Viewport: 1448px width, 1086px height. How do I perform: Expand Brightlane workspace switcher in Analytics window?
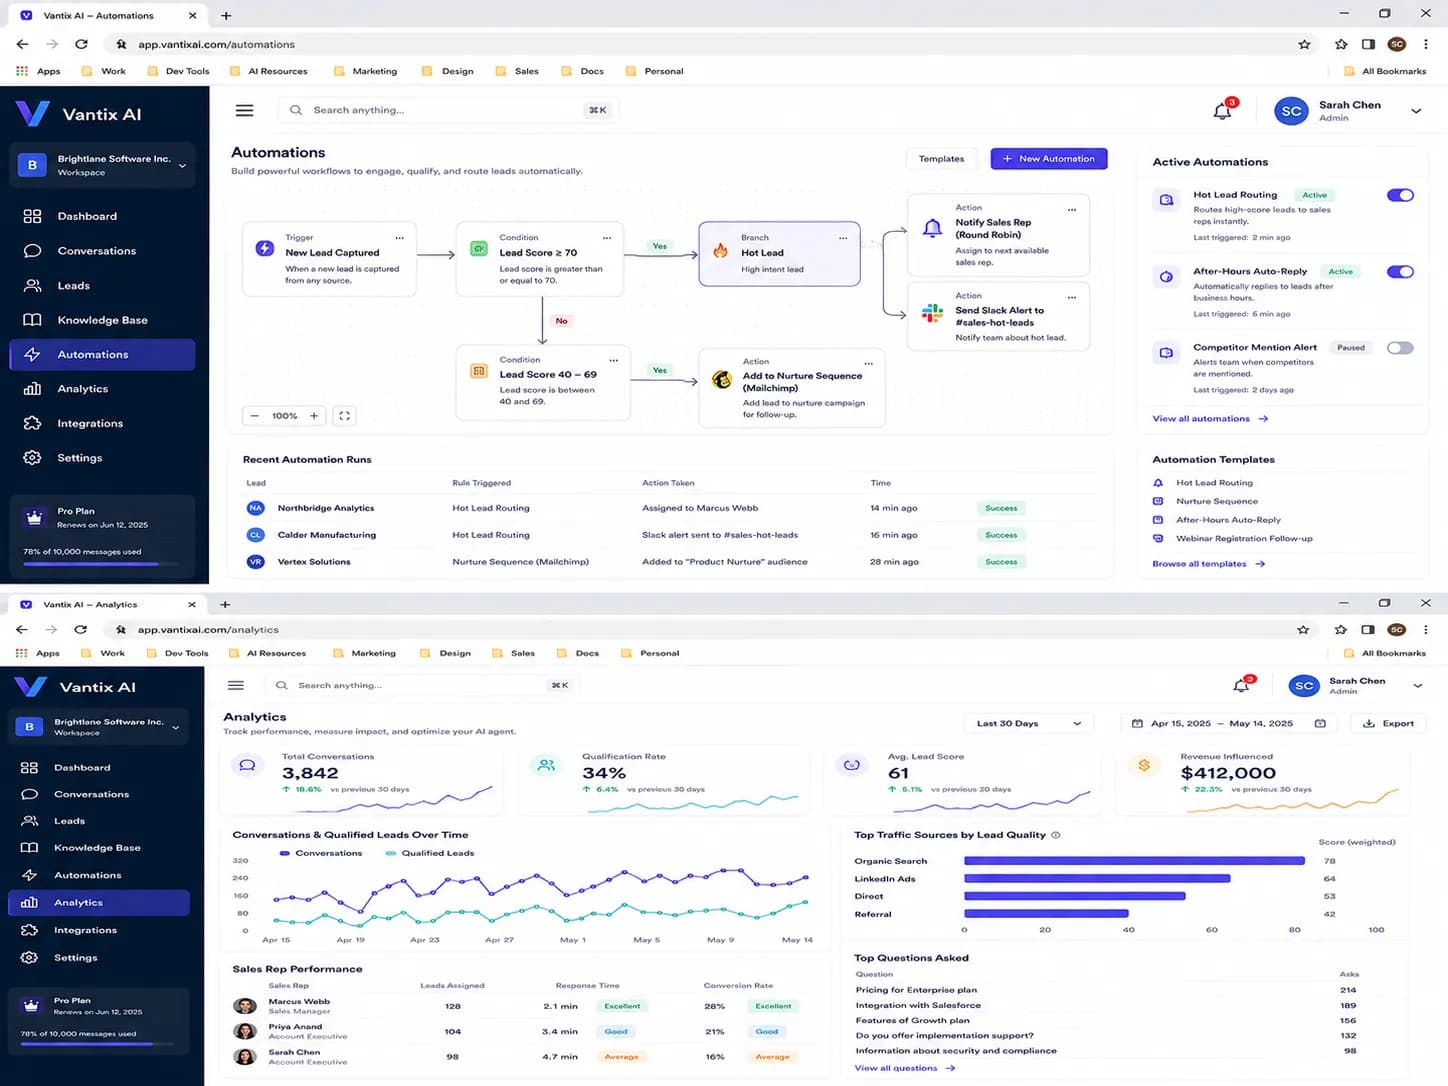click(x=100, y=727)
